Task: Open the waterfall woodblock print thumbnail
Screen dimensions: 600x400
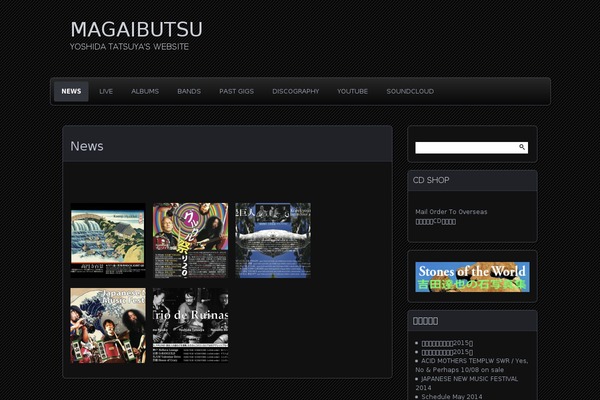Action: pos(108,240)
